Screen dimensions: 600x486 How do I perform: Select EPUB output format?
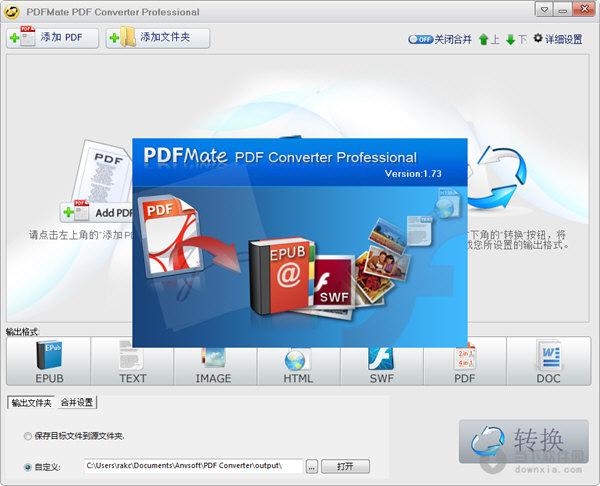[x=49, y=361]
